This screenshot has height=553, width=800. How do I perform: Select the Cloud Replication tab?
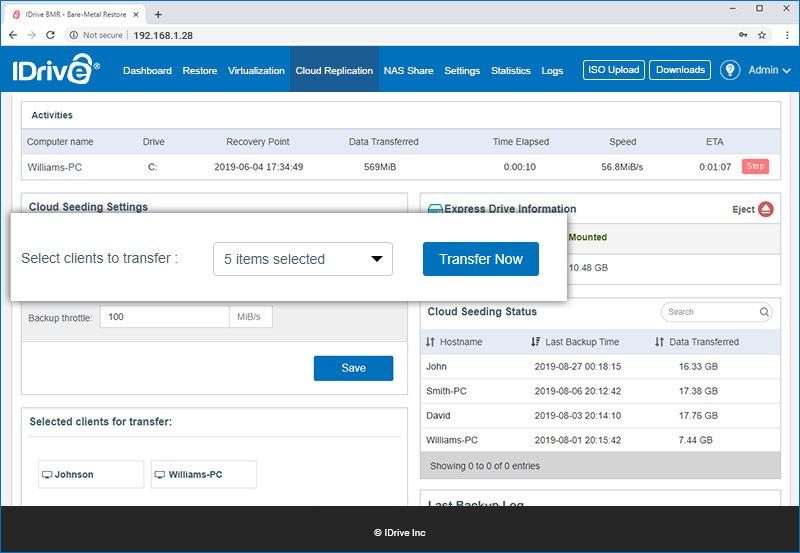click(x=334, y=70)
